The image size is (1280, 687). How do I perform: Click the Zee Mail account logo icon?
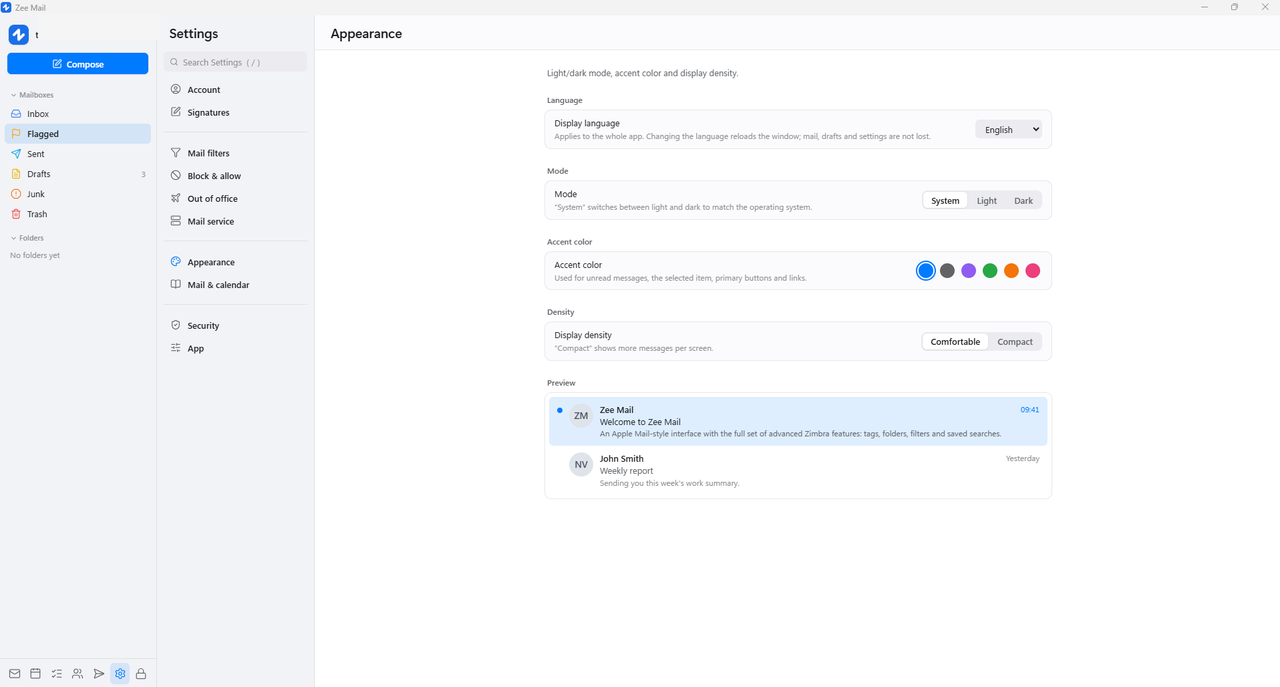(x=18, y=35)
